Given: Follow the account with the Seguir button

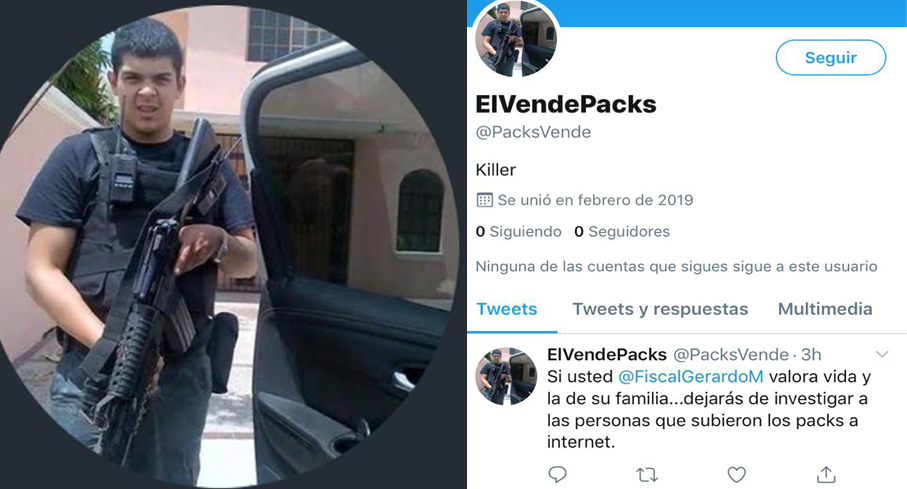Looking at the screenshot, I should (x=831, y=57).
